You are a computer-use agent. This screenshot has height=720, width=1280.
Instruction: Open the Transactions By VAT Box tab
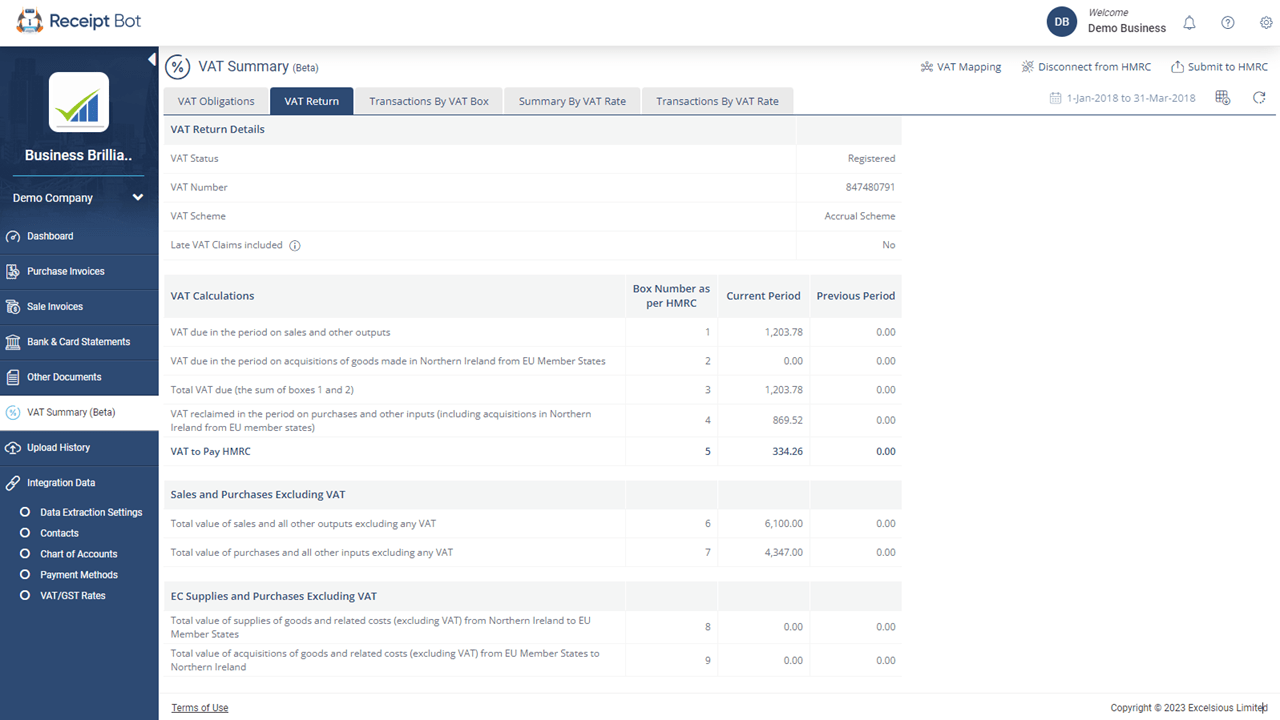click(428, 100)
